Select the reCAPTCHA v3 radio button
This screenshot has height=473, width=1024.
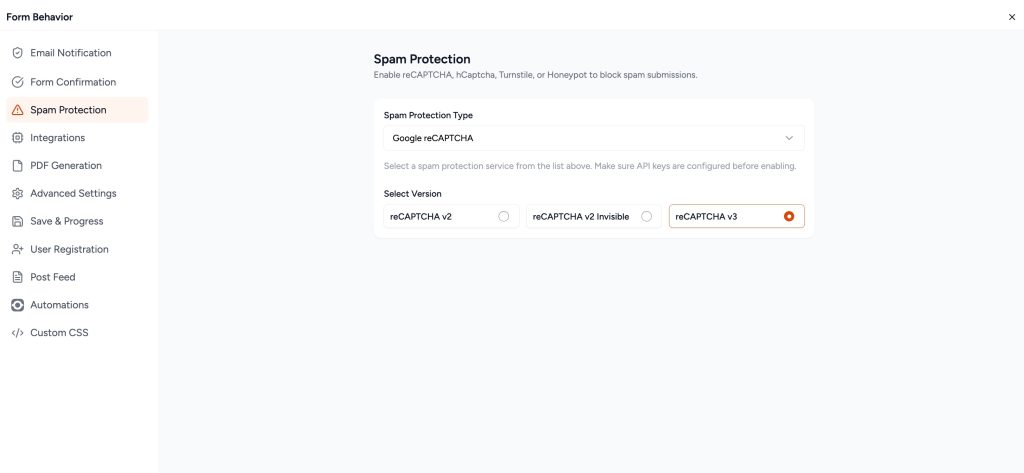pyautogui.click(x=789, y=216)
